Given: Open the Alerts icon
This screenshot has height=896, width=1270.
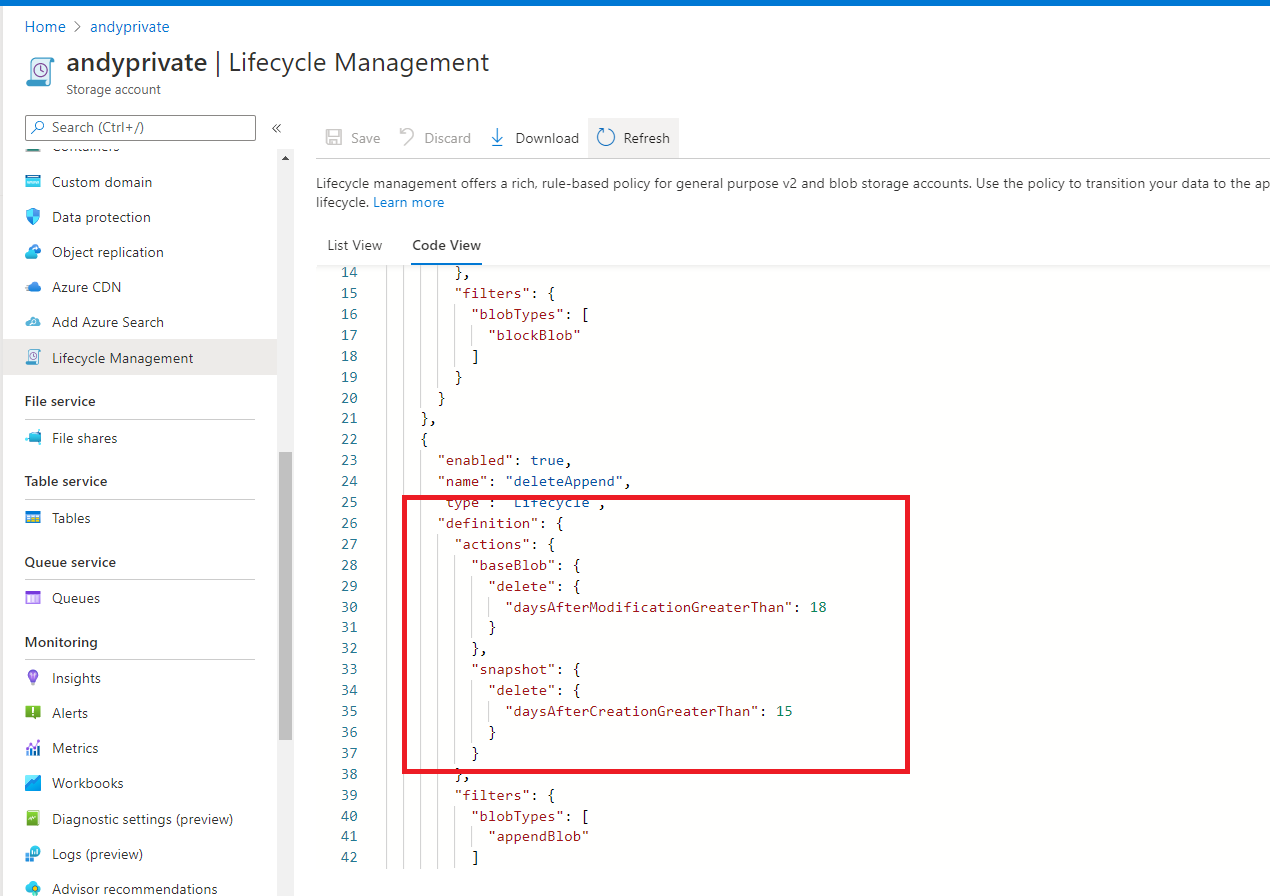Looking at the screenshot, I should pos(34,713).
